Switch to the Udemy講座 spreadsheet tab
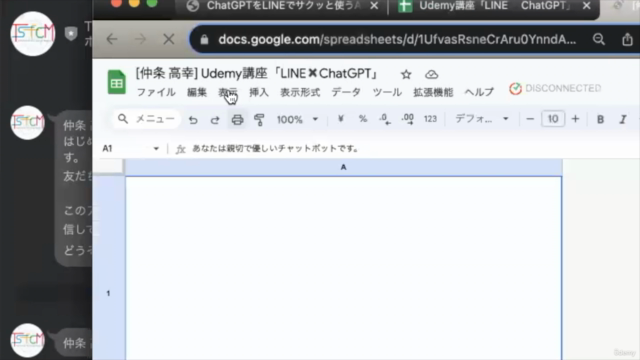 pos(494,6)
